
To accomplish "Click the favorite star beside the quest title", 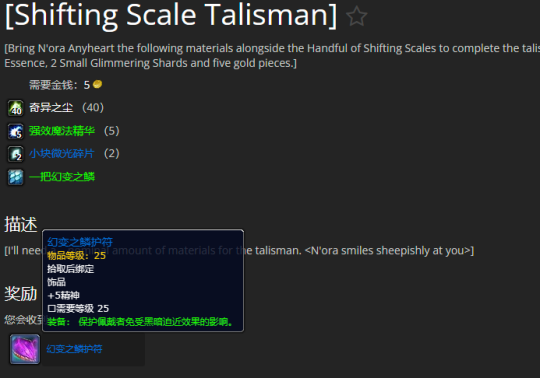I will tap(356, 16).
